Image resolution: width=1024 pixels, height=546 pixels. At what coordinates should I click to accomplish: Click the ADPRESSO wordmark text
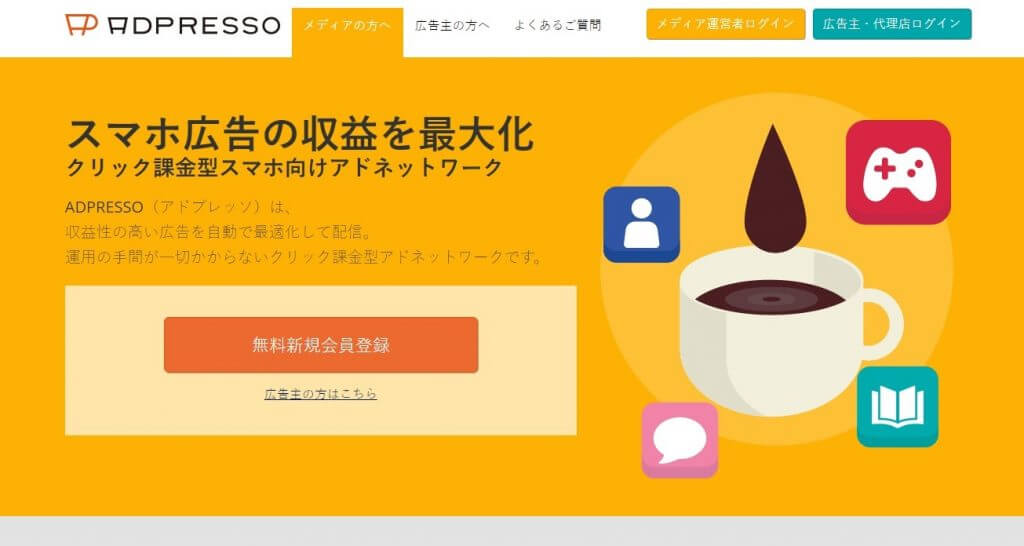click(x=194, y=25)
